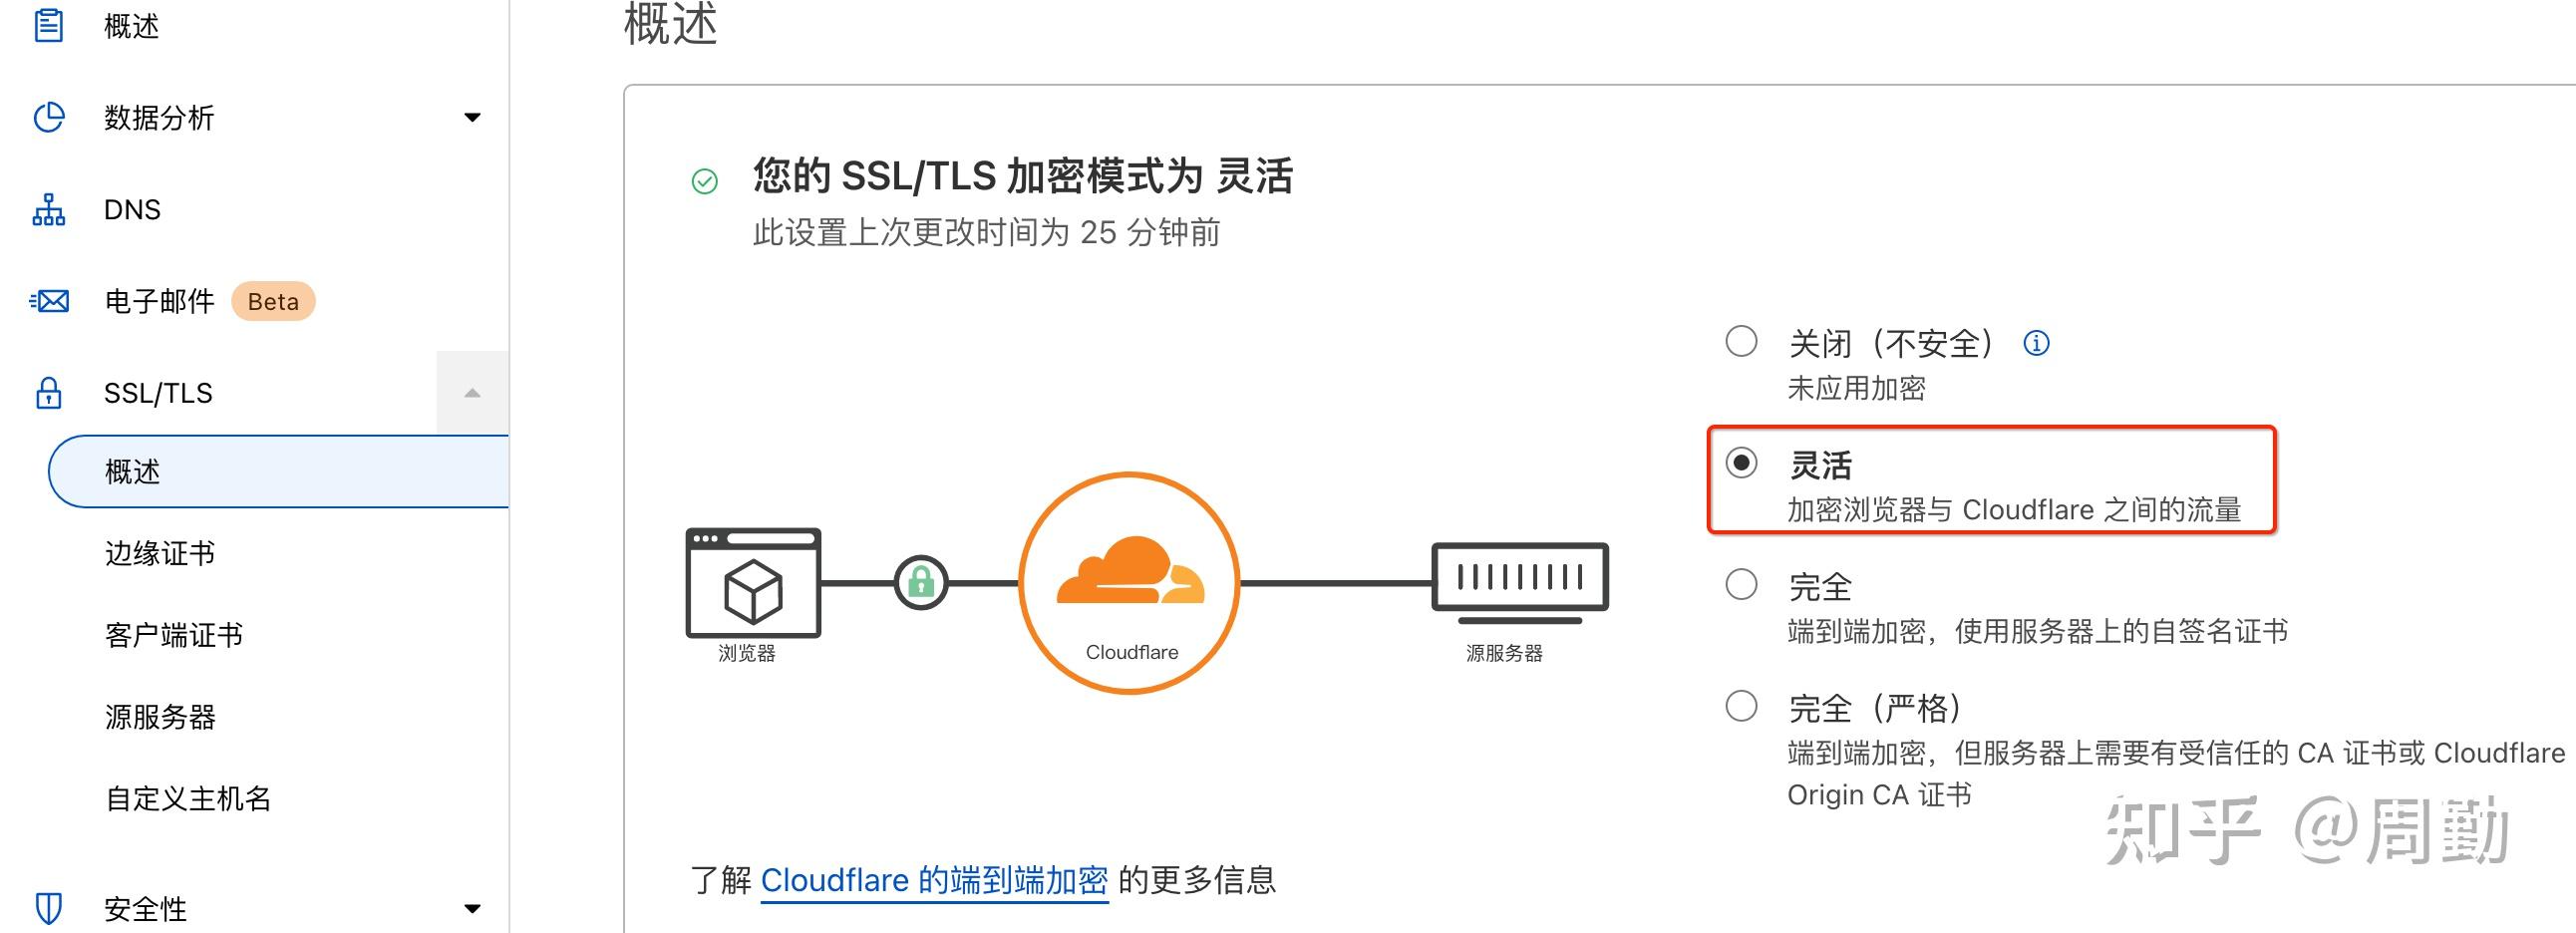Open the Cloudflare 的端到端加密 link
Screen dimensions: 2576x933
[935, 881]
